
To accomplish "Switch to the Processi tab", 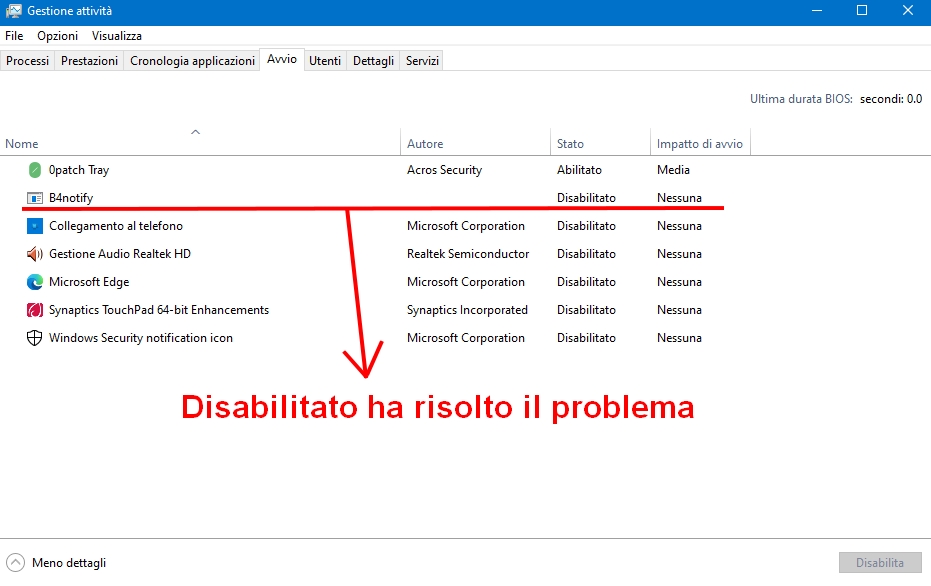I will pos(27,61).
